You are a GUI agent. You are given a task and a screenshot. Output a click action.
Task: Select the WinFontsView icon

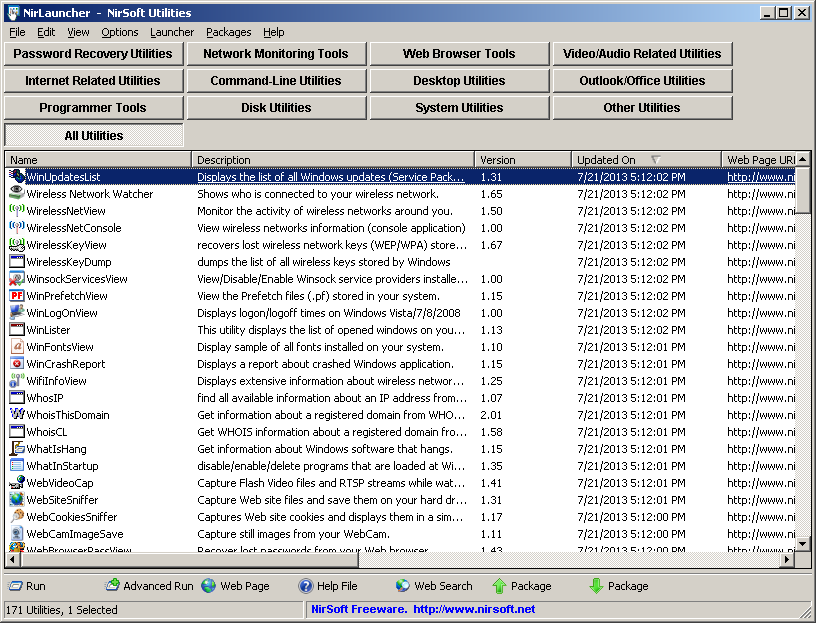click(x=17, y=347)
